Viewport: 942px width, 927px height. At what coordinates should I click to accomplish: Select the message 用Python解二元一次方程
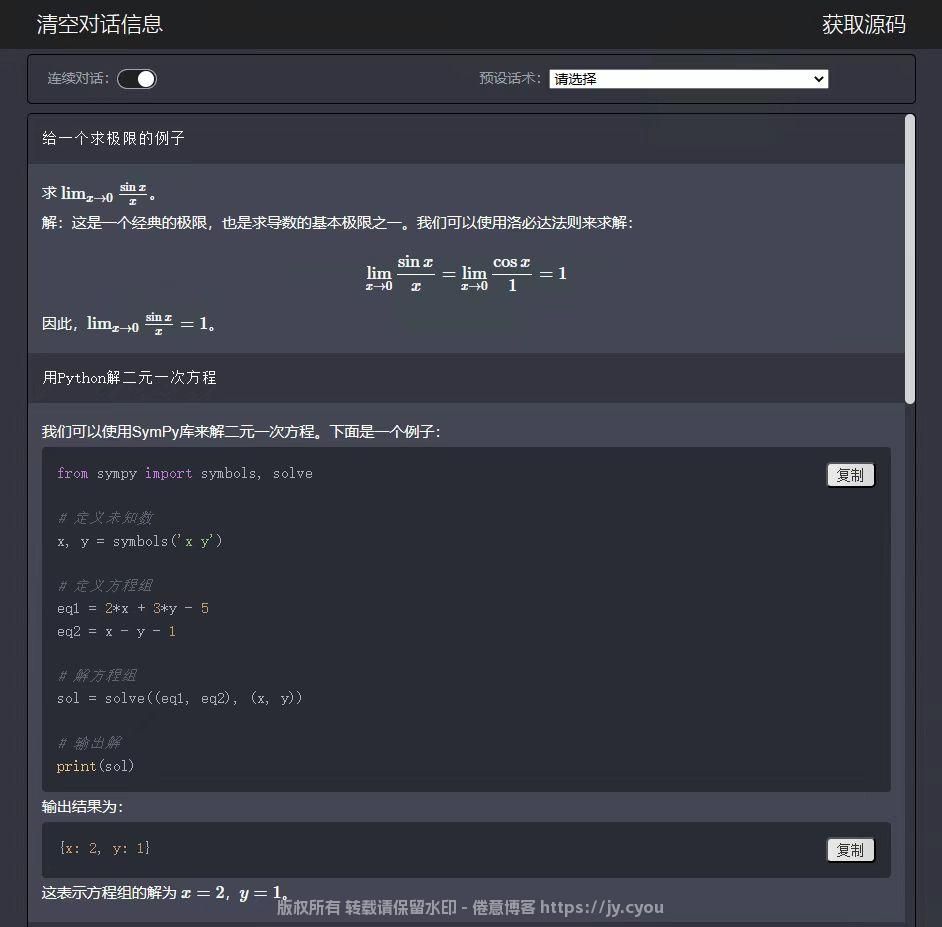coord(129,377)
